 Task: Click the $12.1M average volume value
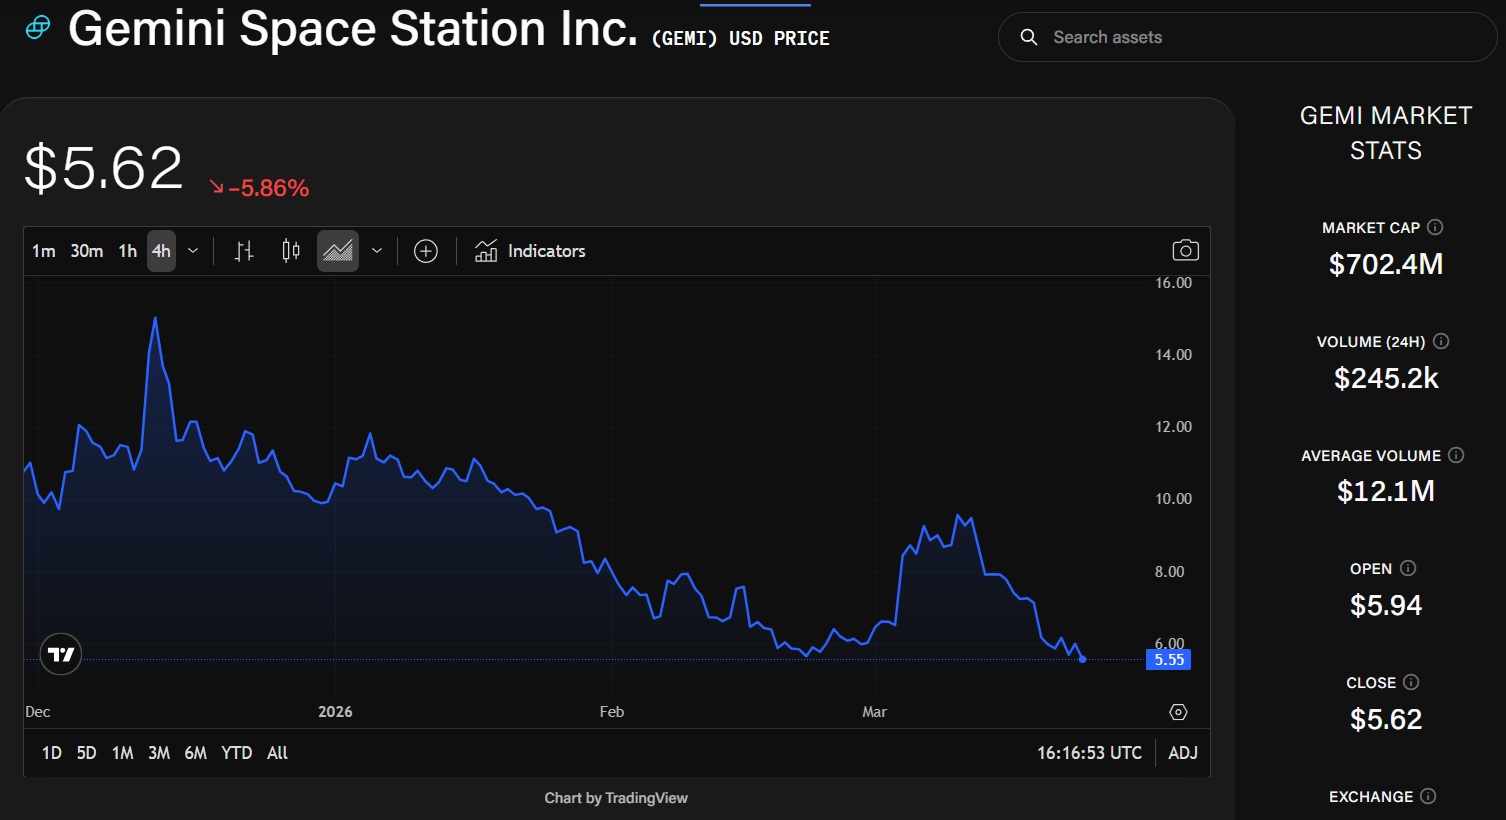pos(1386,491)
